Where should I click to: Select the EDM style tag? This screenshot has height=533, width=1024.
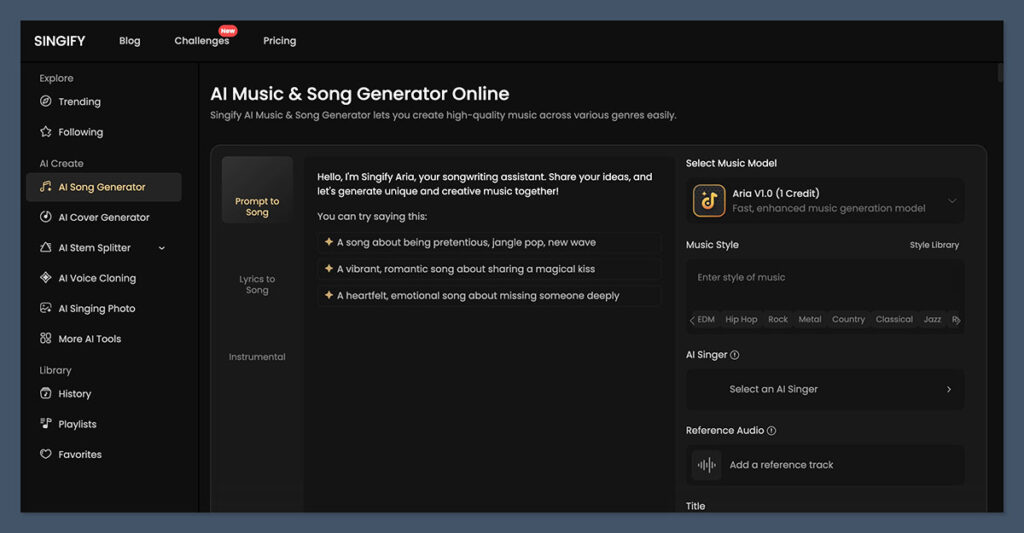pyautogui.click(x=706, y=319)
